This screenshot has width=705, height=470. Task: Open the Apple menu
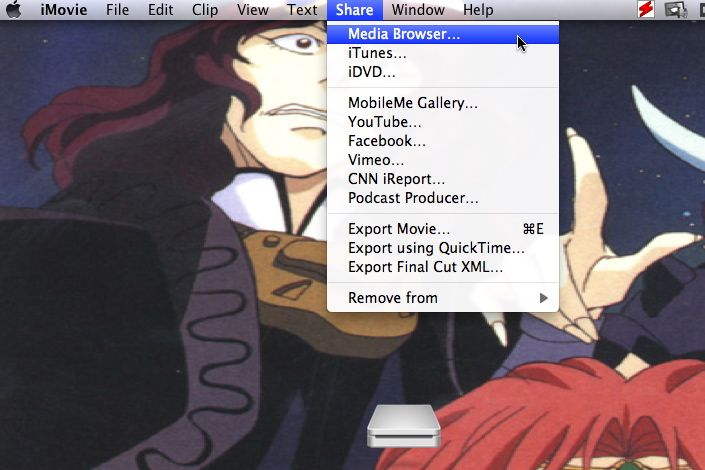point(13,9)
